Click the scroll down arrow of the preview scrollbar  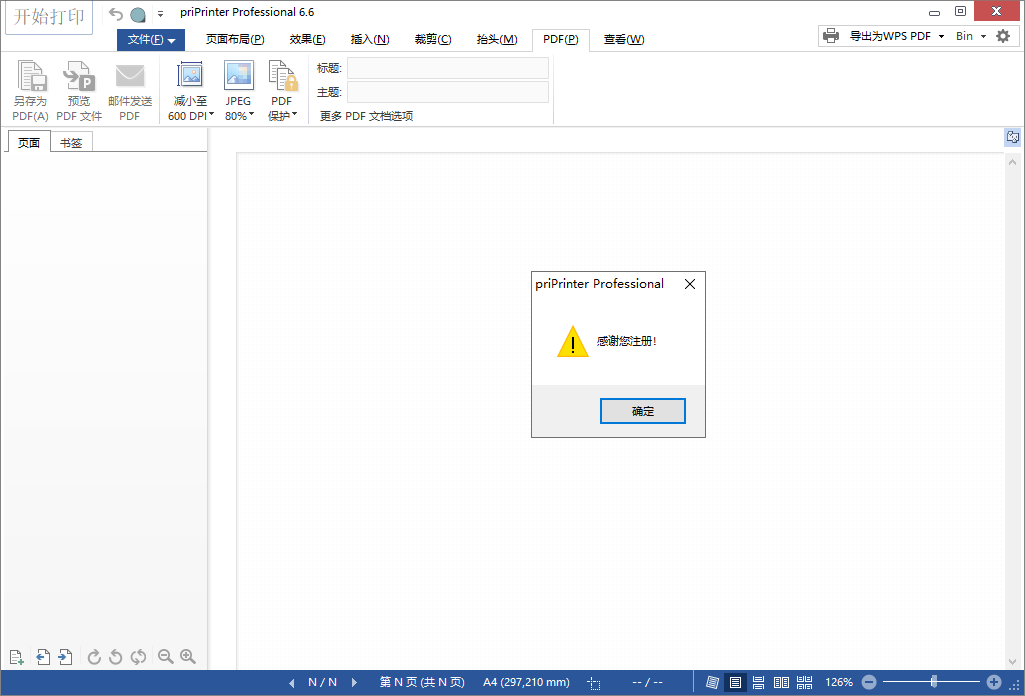coord(1013,661)
